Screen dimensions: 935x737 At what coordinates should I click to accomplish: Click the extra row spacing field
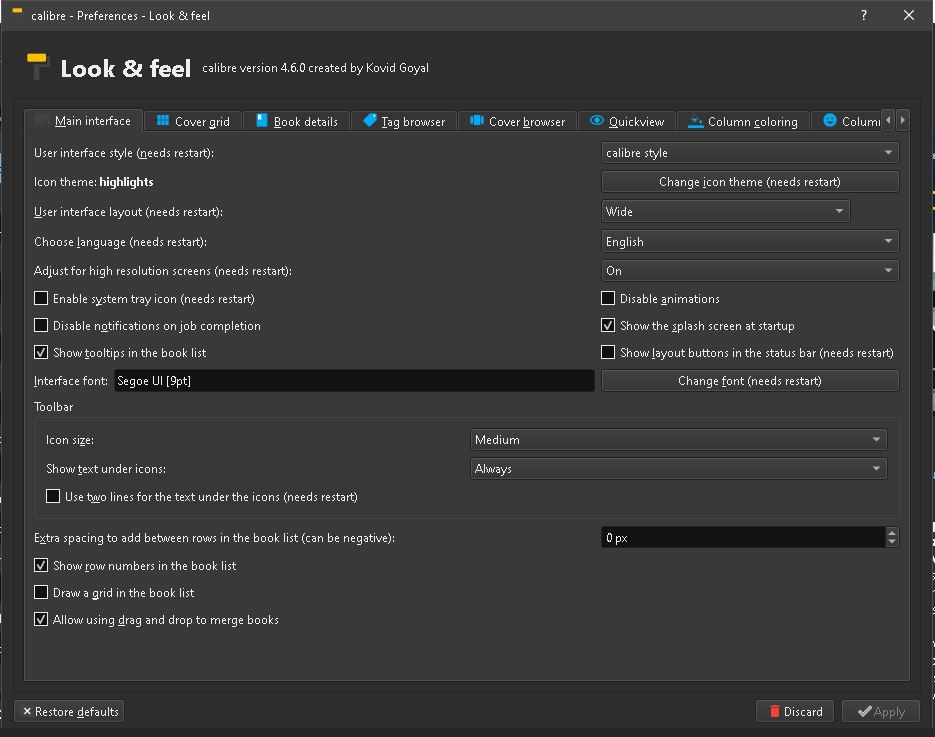[x=743, y=537]
